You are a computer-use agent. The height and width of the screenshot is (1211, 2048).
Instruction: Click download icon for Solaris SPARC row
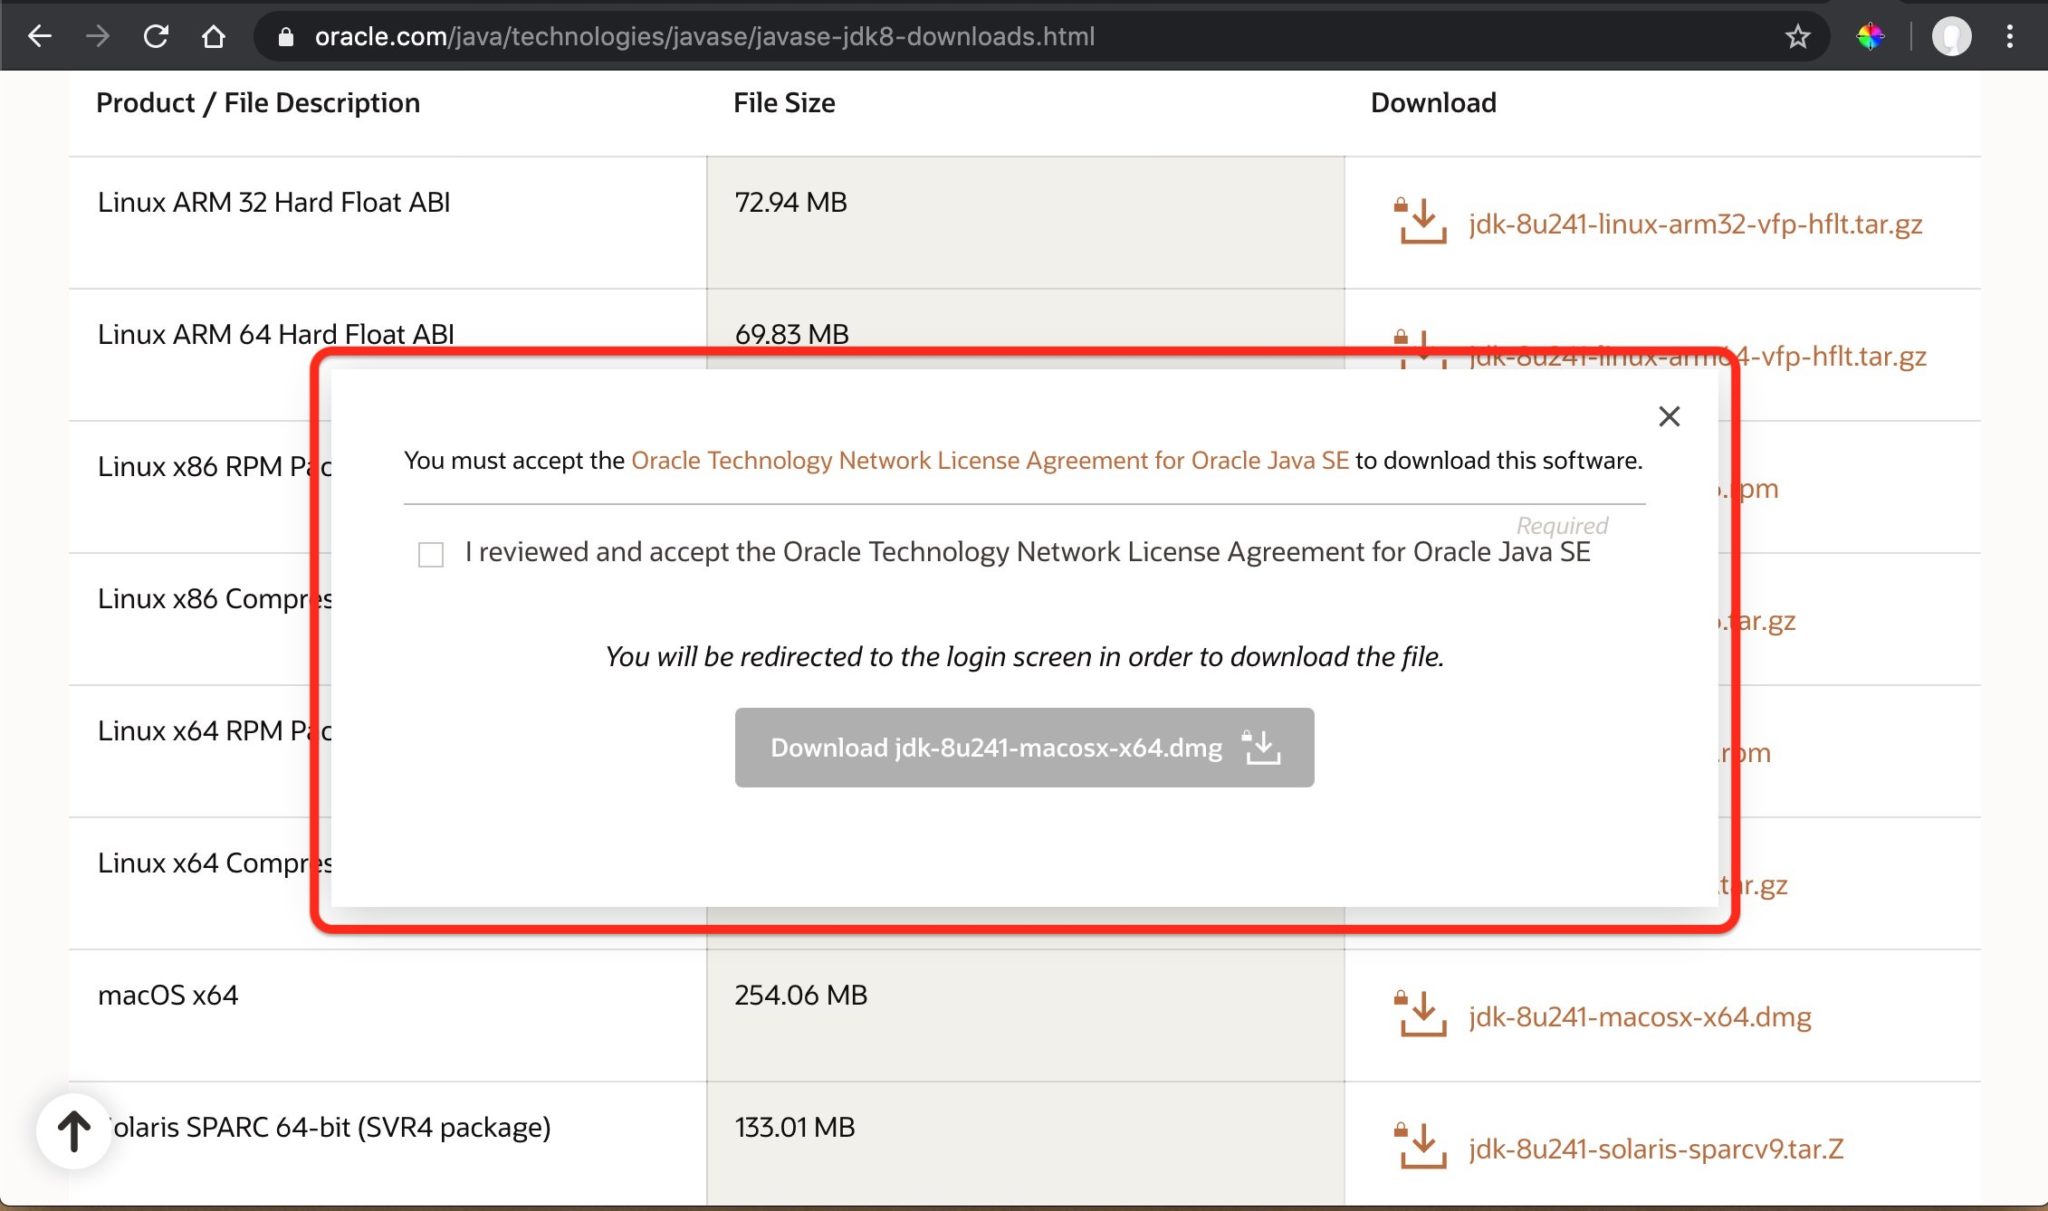tap(1419, 1145)
